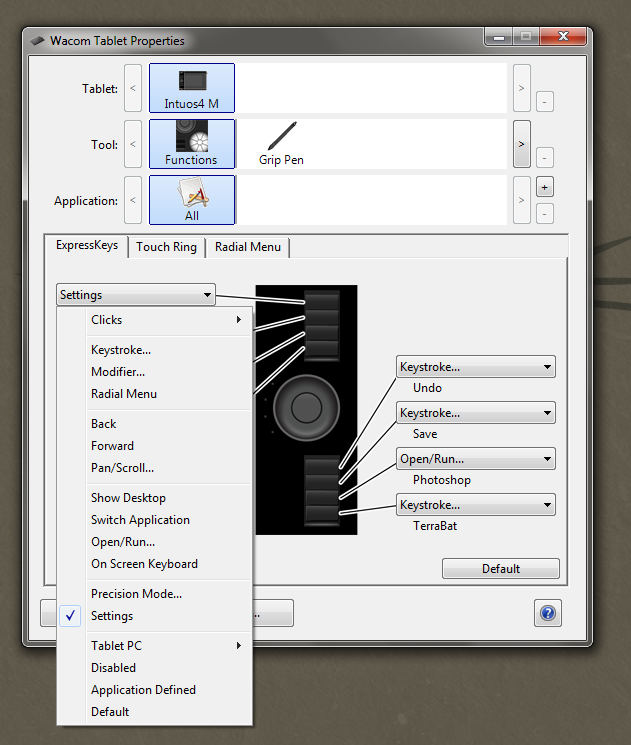Image resolution: width=631 pixels, height=745 pixels.
Task: Expand the TerraBat Keystroke dropdown
Action: [476, 505]
